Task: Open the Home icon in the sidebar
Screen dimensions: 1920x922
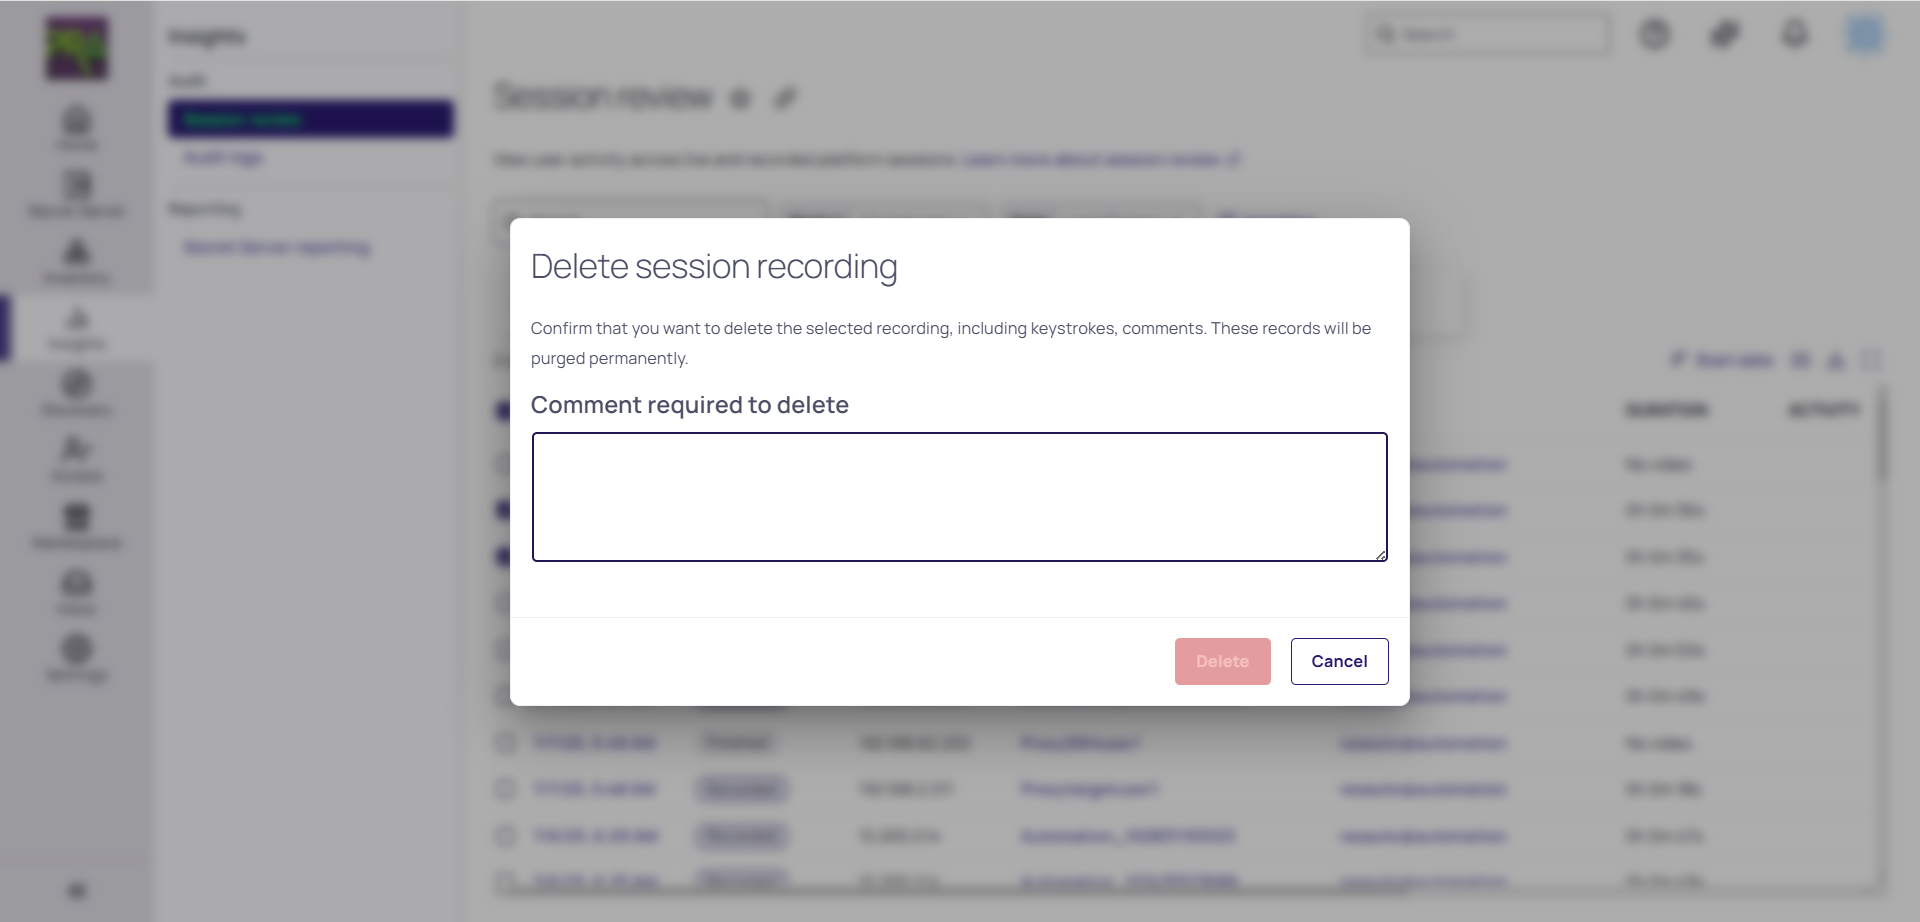Action: tap(77, 127)
